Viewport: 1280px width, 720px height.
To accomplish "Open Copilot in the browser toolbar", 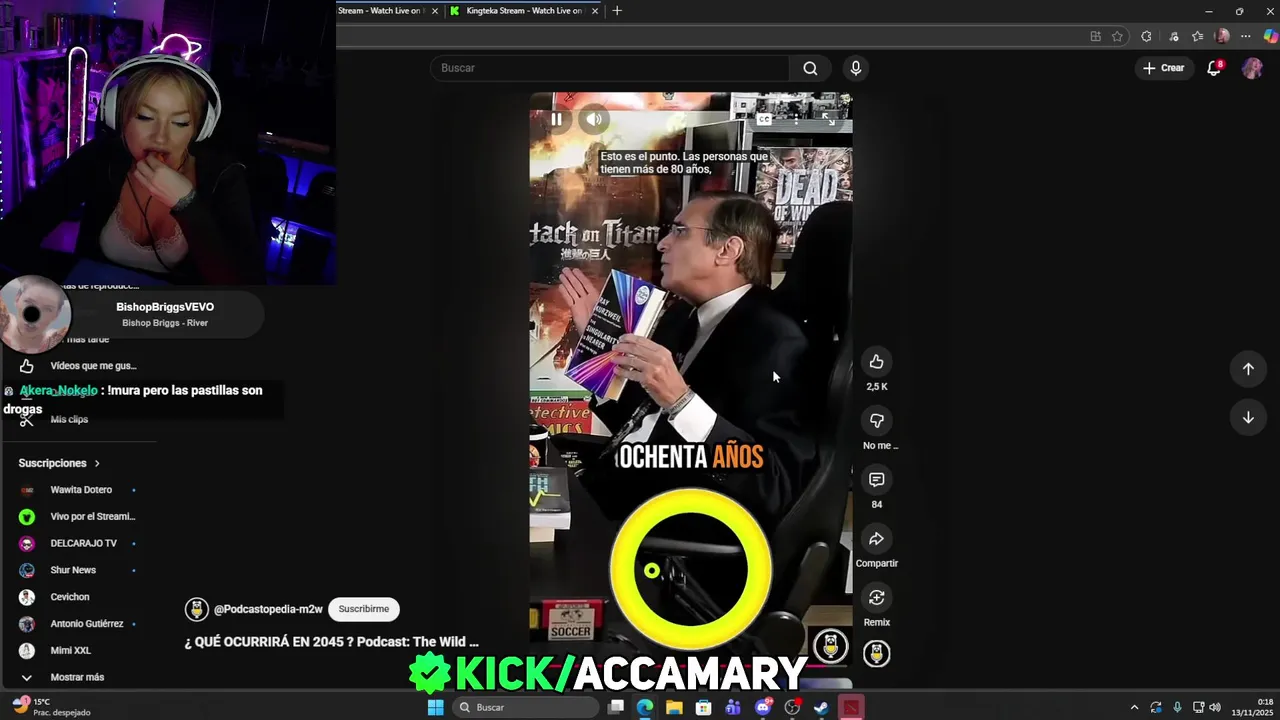I will click(1270, 36).
